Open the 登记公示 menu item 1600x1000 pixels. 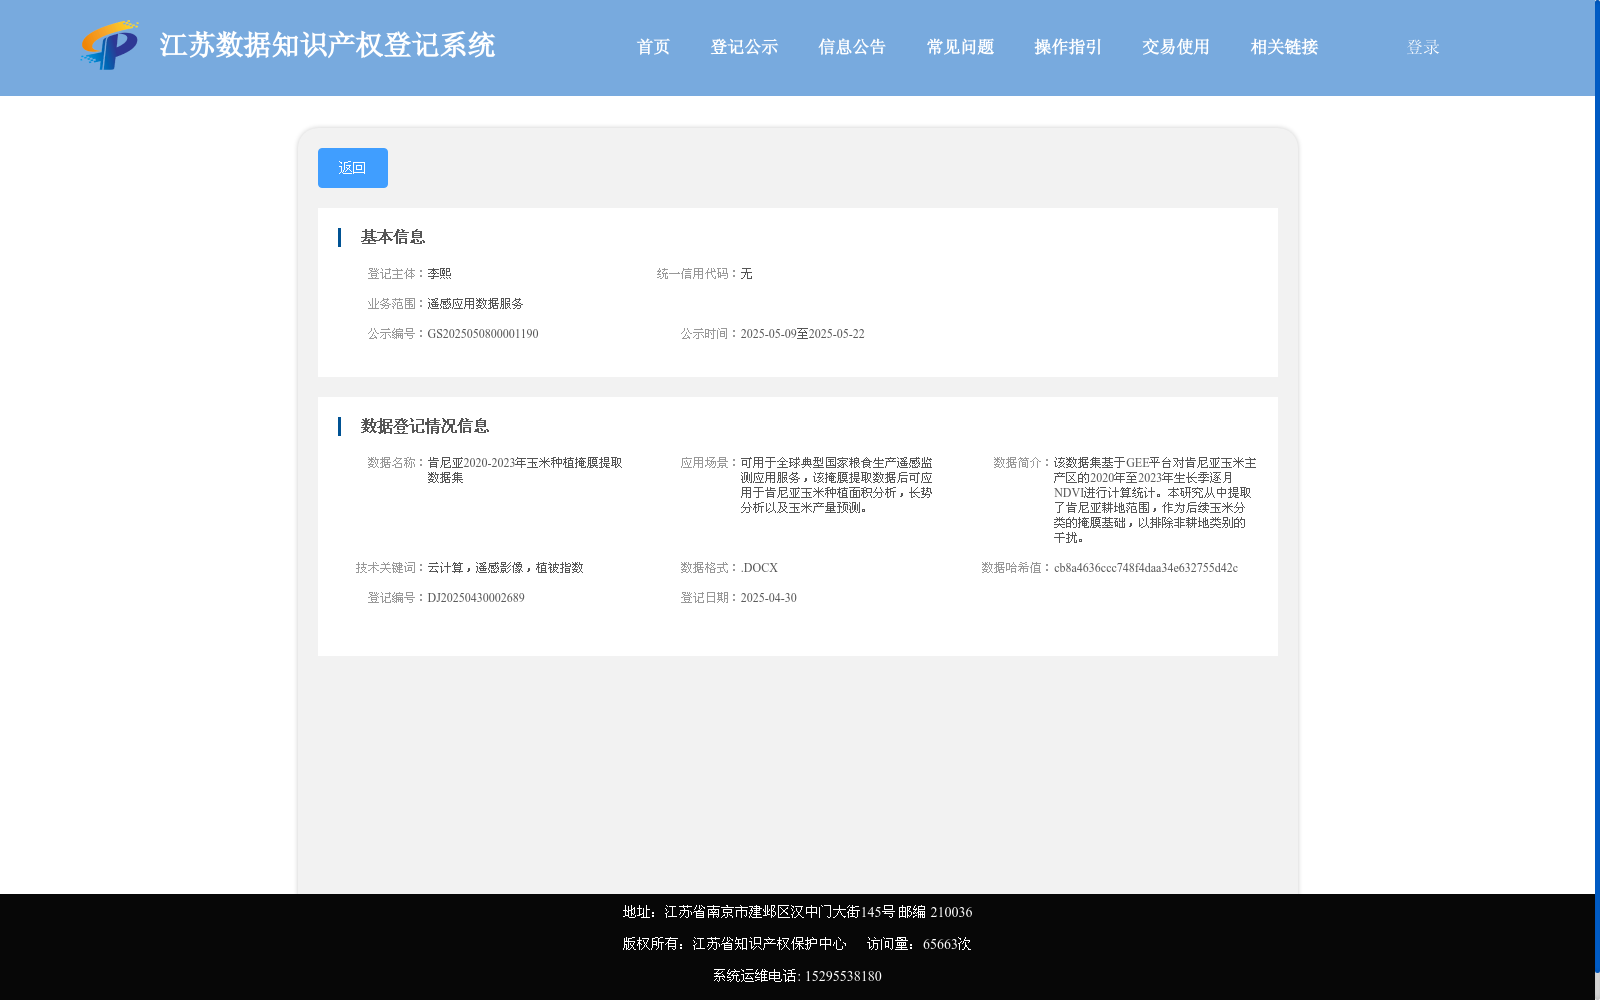(x=744, y=47)
